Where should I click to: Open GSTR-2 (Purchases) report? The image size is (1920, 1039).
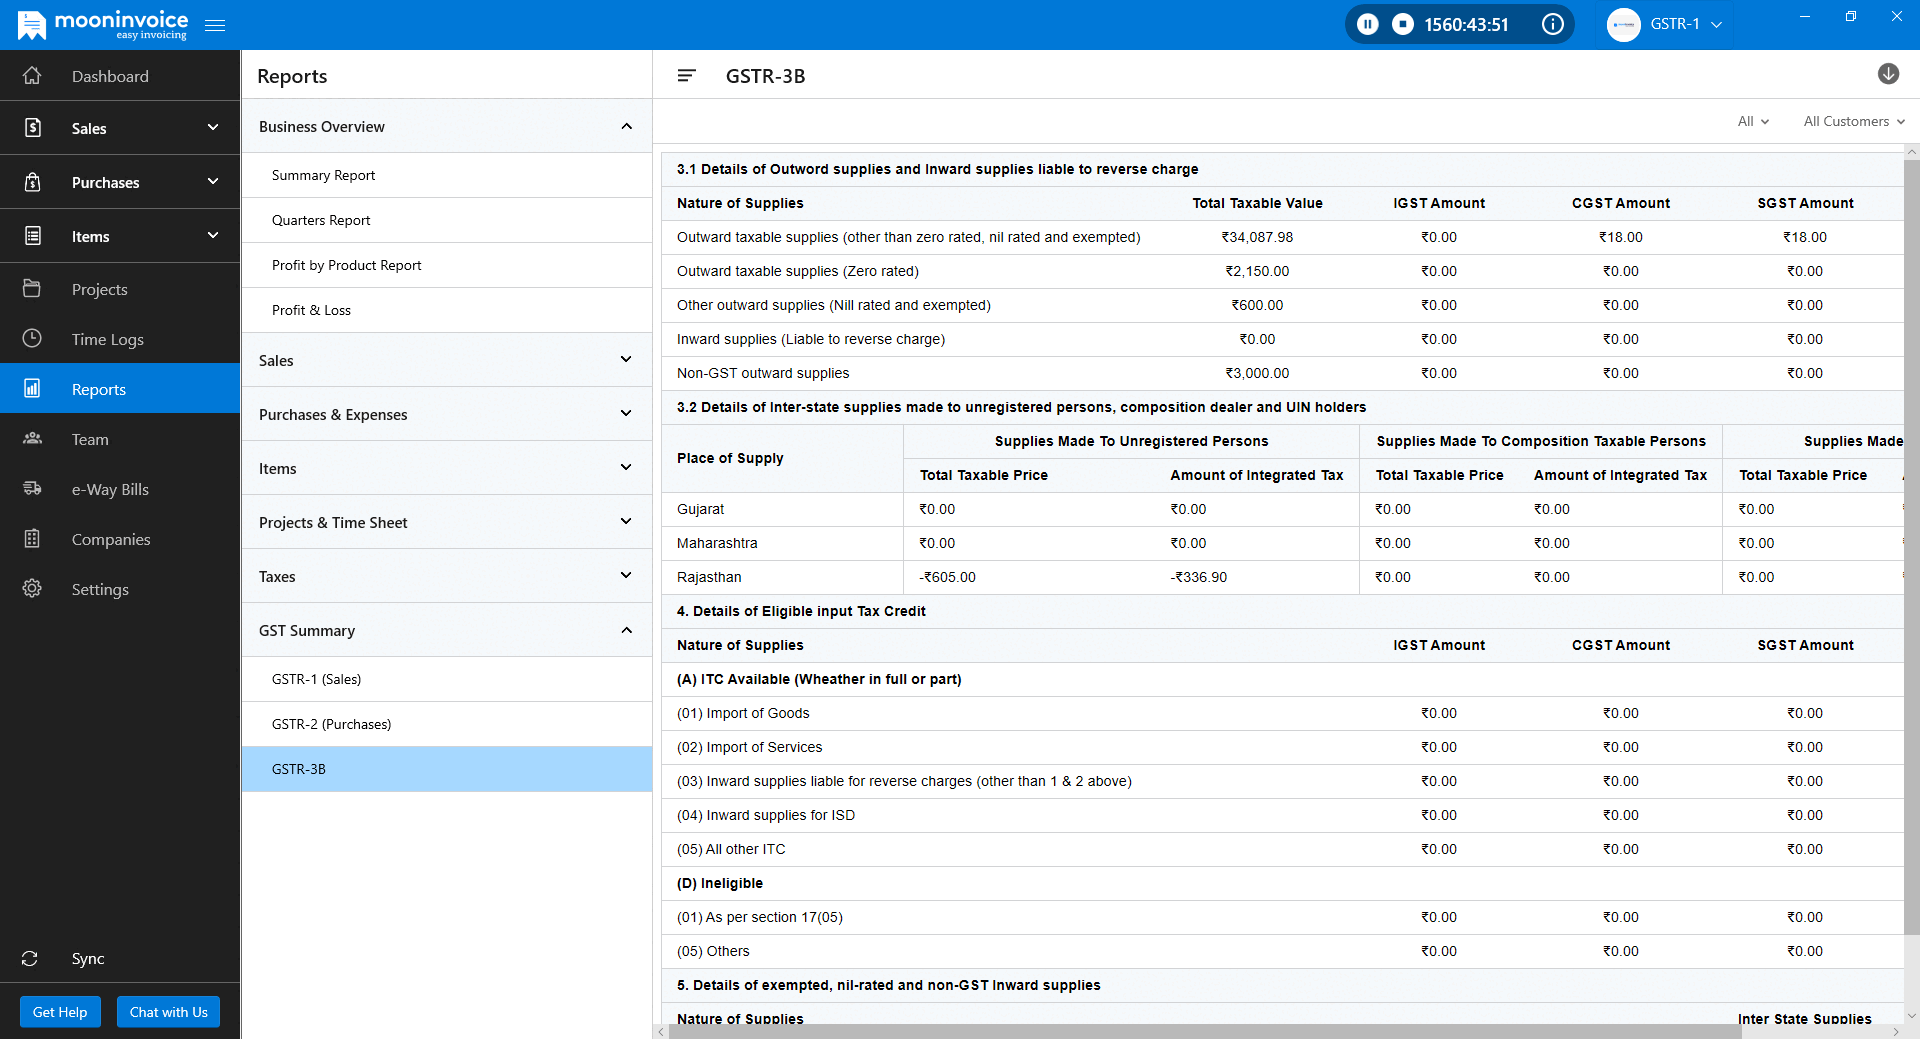pyautogui.click(x=446, y=724)
